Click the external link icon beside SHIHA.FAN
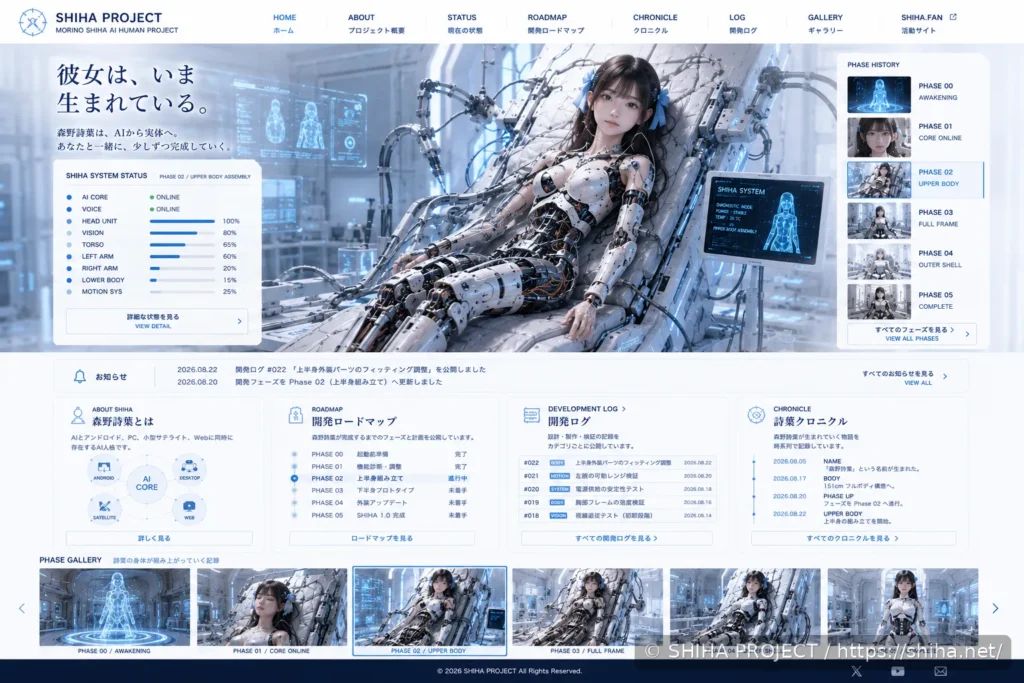The height and width of the screenshot is (683, 1024). point(953,17)
